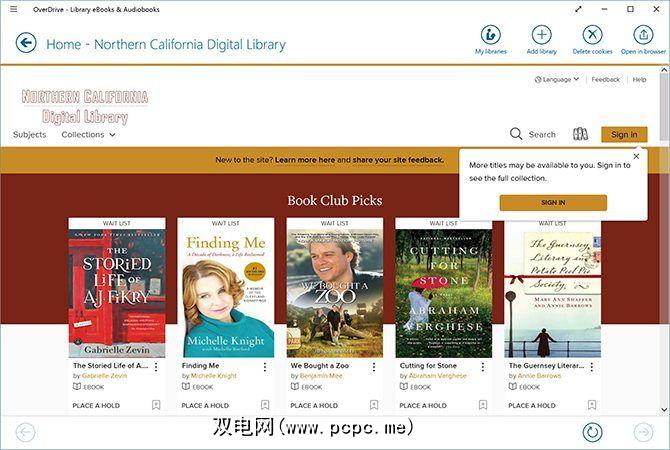Image resolution: width=670 pixels, height=450 pixels.
Task: Toggle wish list bookmark for Finding Me
Action: coord(265,405)
